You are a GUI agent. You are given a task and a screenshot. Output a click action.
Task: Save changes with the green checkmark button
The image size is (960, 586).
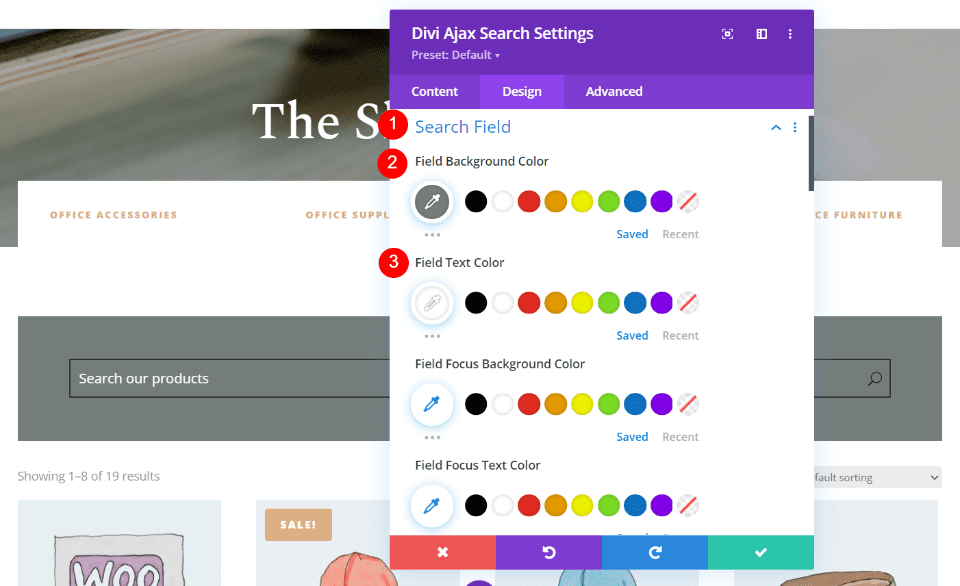tap(761, 552)
